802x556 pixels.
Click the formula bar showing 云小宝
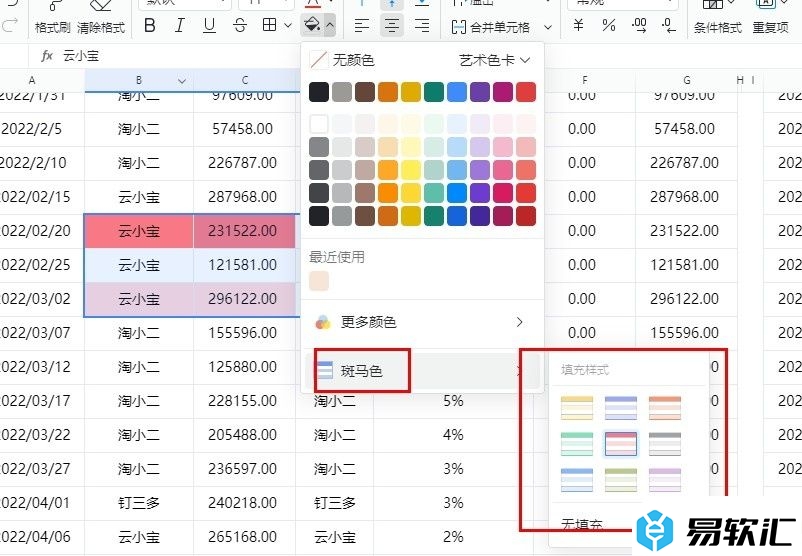pos(81,55)
